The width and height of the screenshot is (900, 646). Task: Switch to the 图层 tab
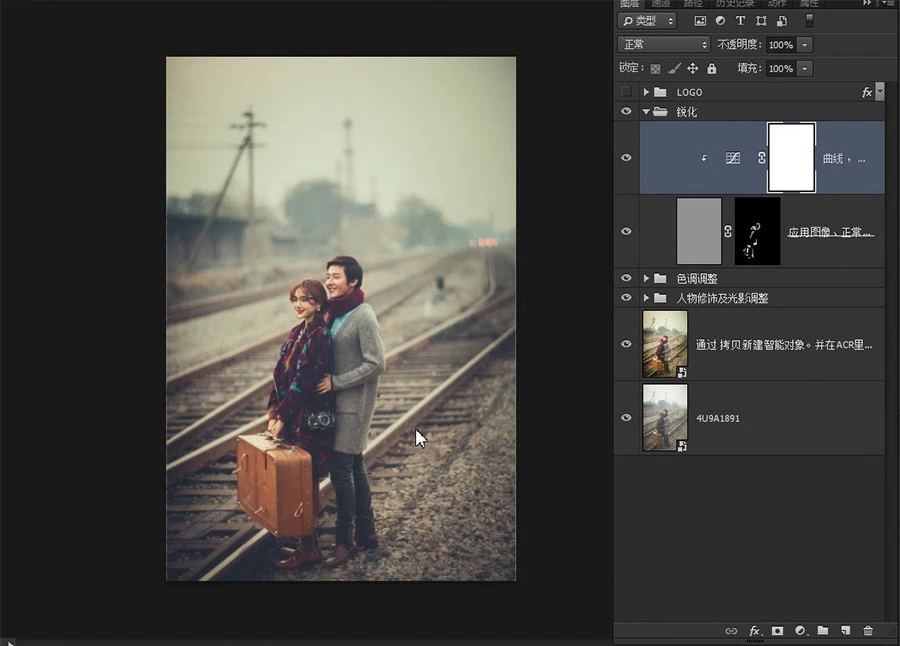pos(630,3)
